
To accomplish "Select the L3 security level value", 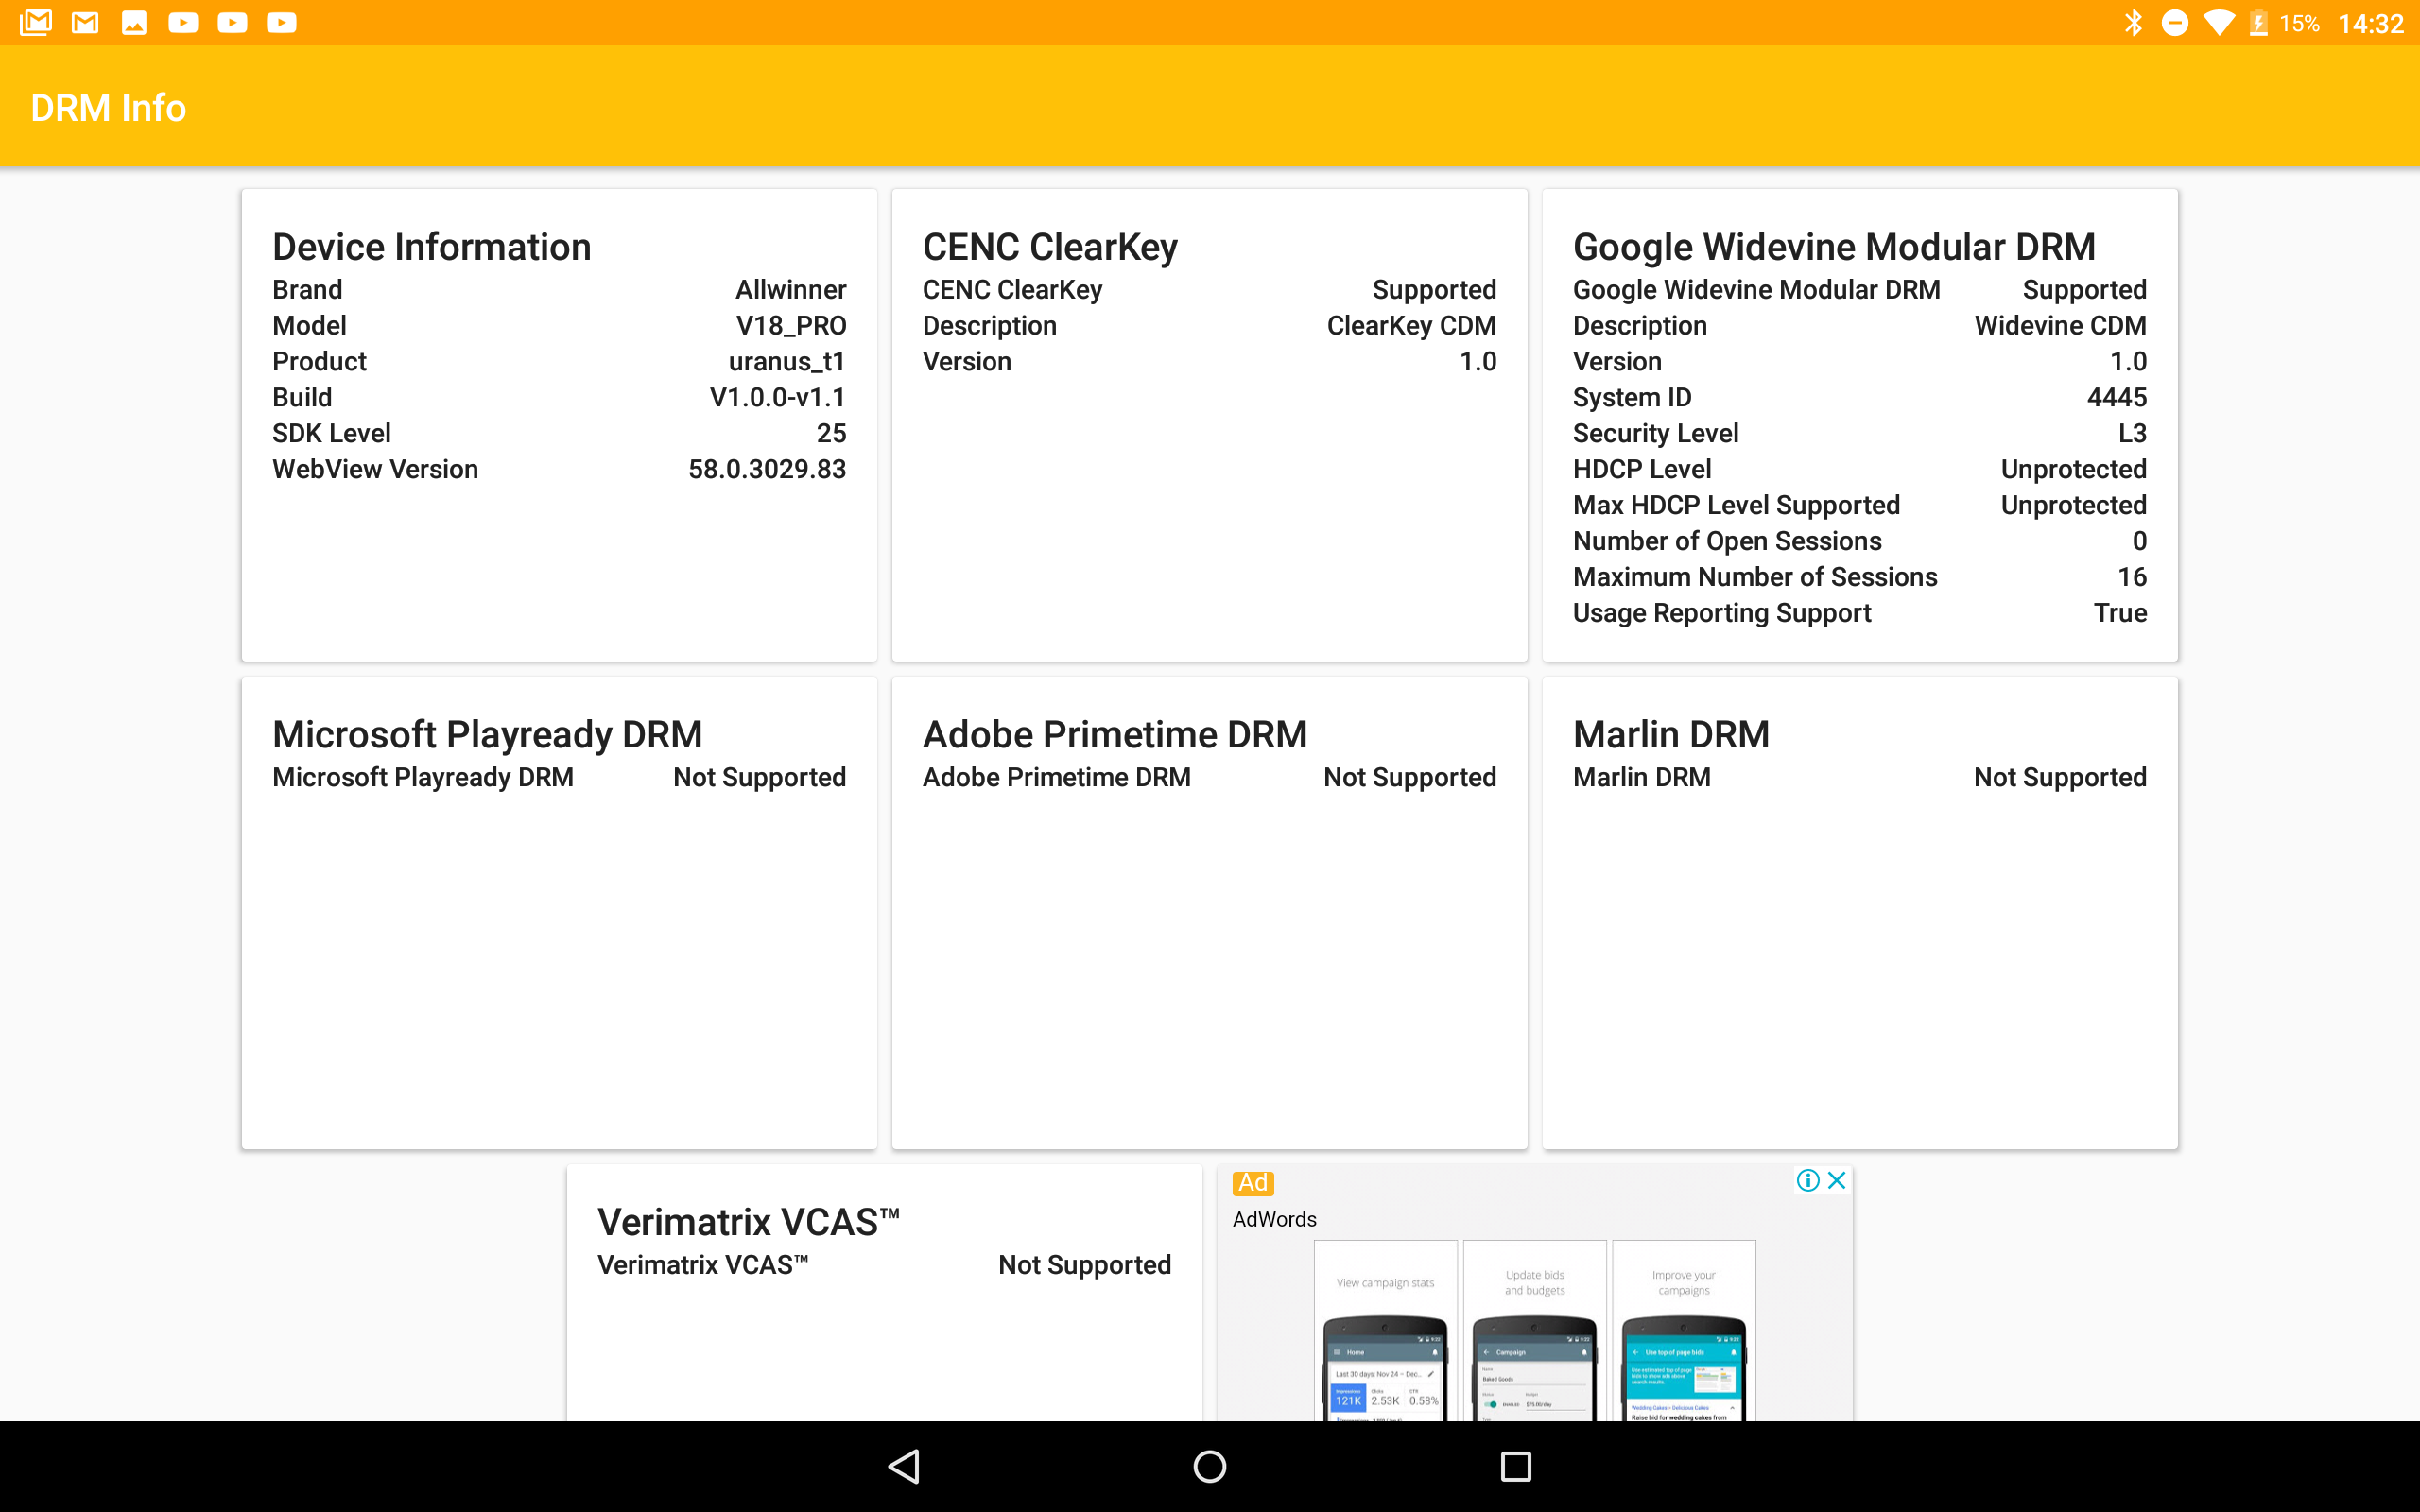I will (x=2132, y=433).
